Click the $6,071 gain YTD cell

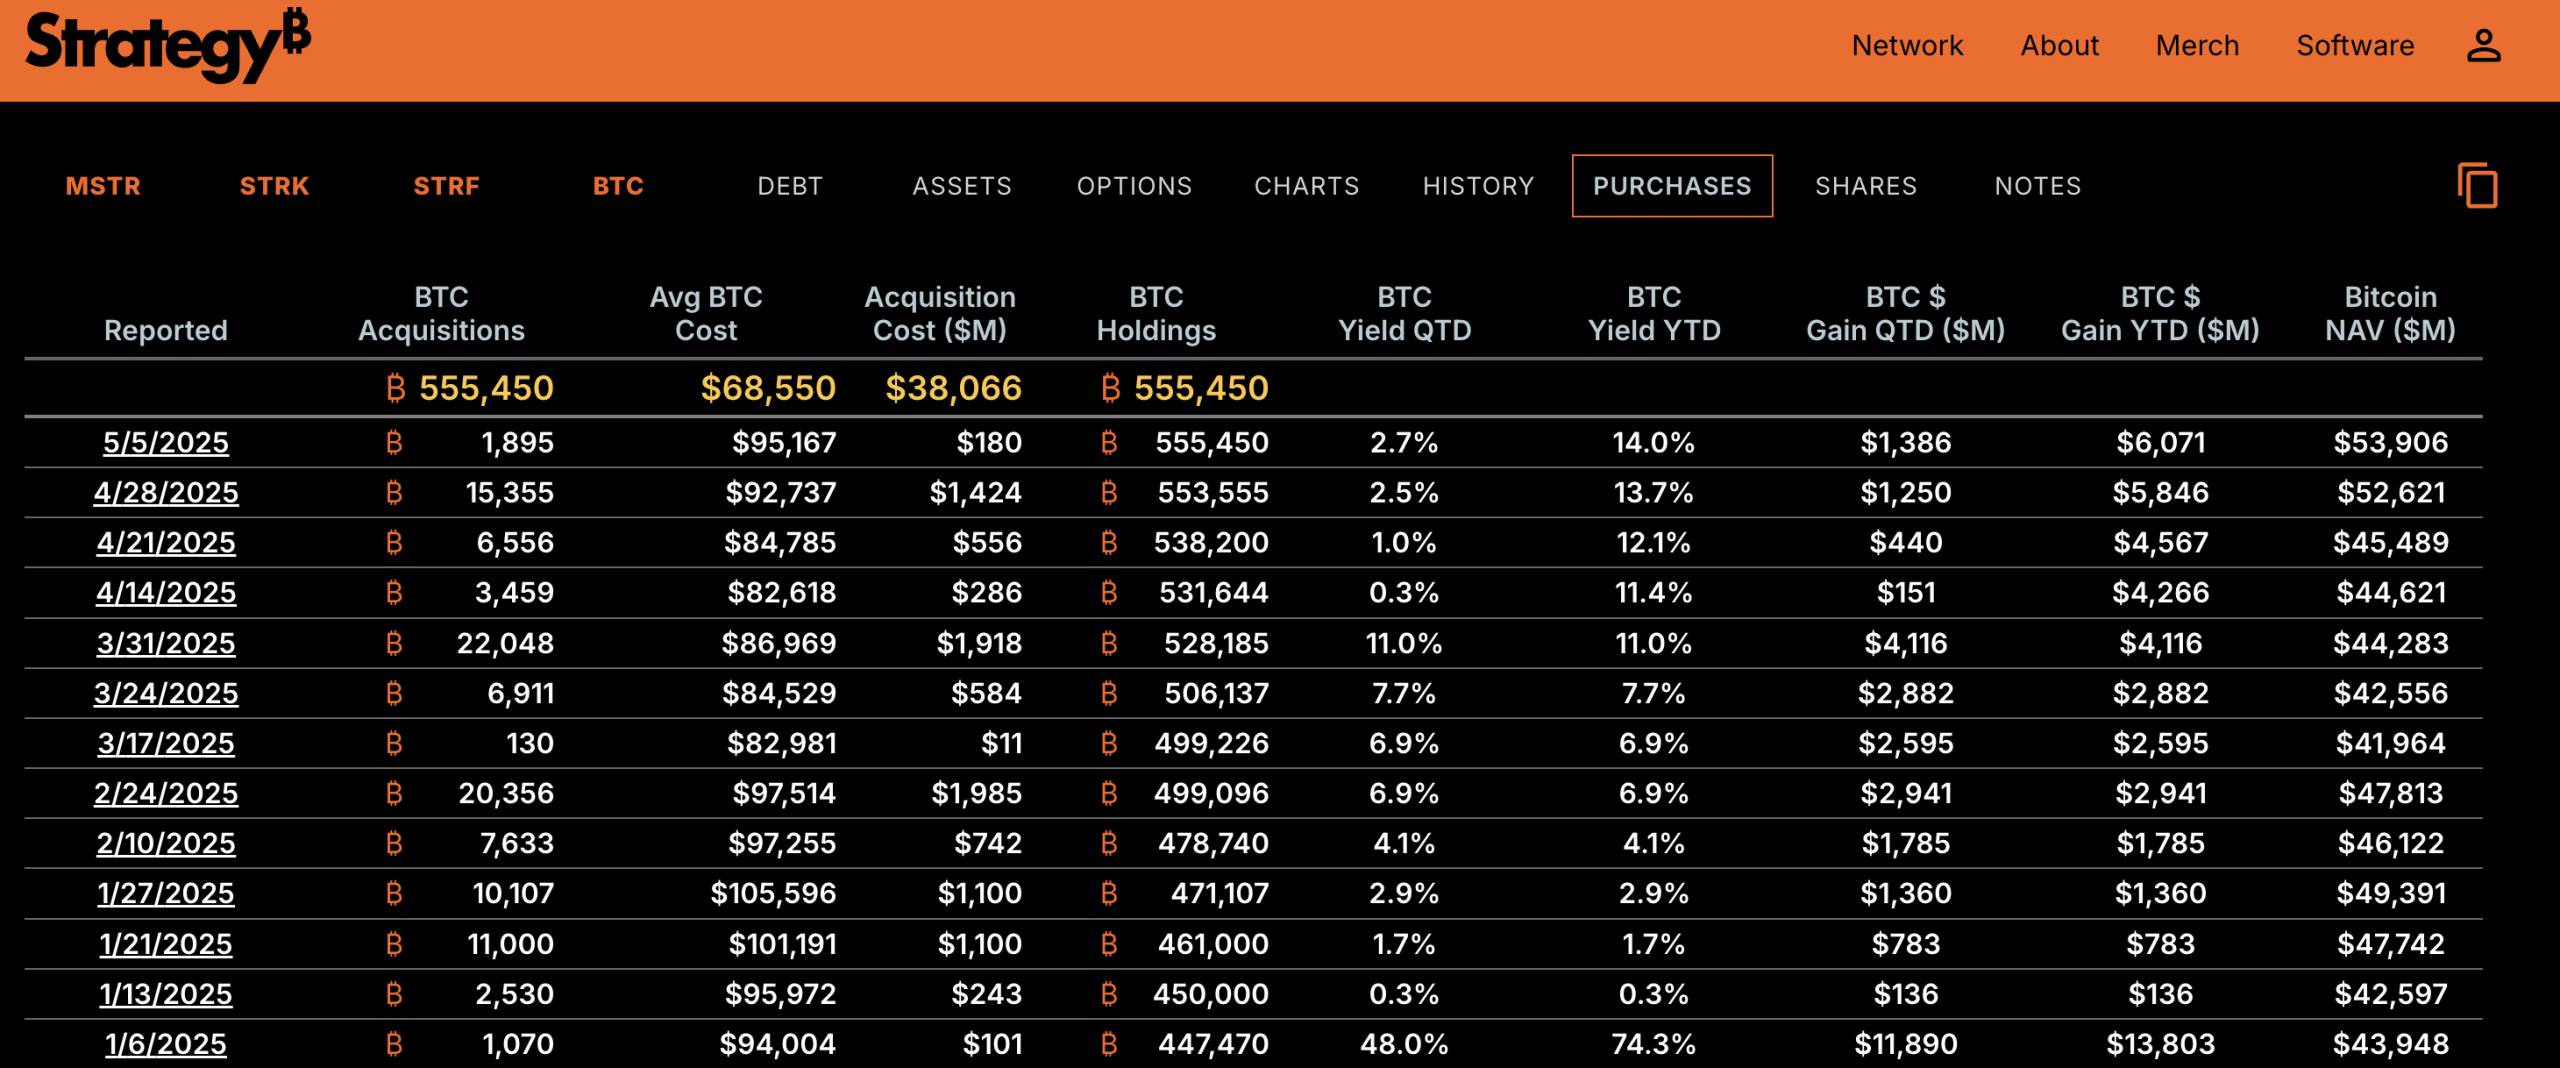point(2161,442)
